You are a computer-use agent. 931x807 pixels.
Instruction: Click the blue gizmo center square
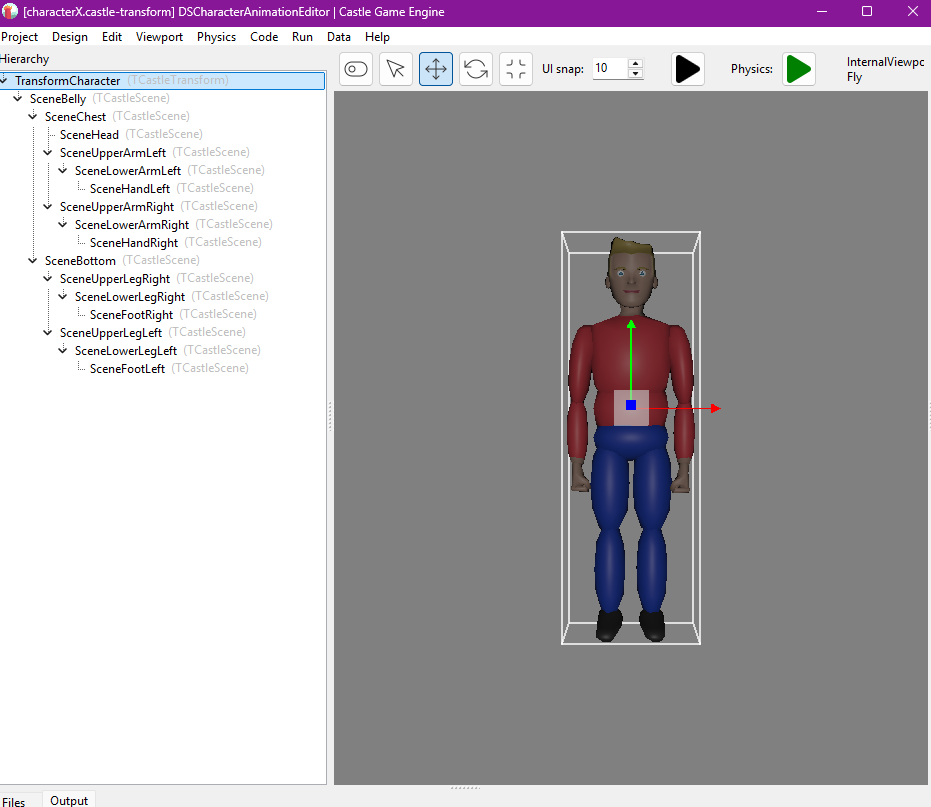pos(631,405)
